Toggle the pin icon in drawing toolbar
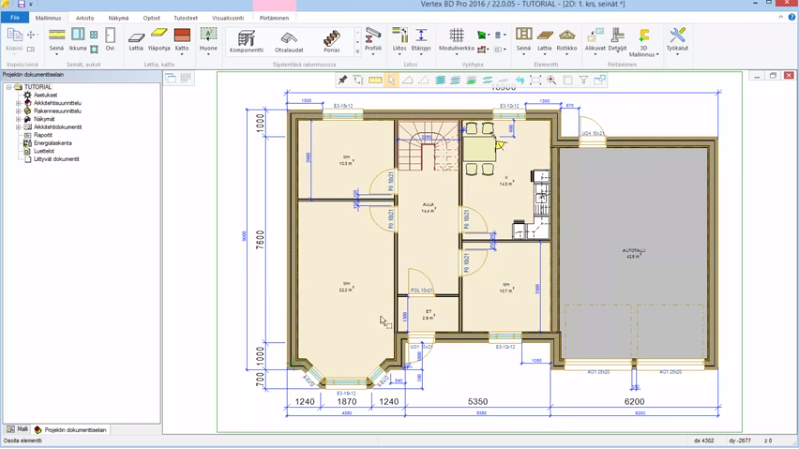 pyautogui.click(x=342, y=80)
